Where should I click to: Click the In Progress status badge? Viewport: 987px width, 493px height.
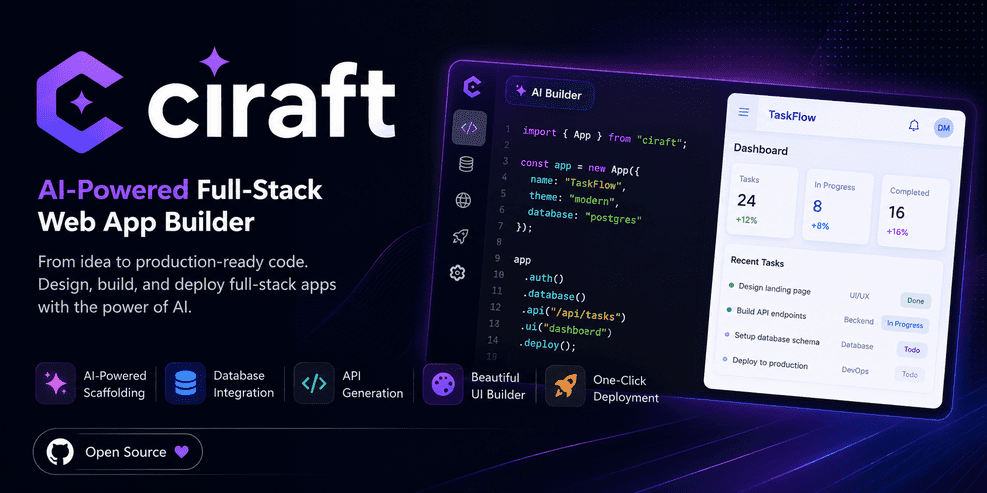click(x=905, y=324)
